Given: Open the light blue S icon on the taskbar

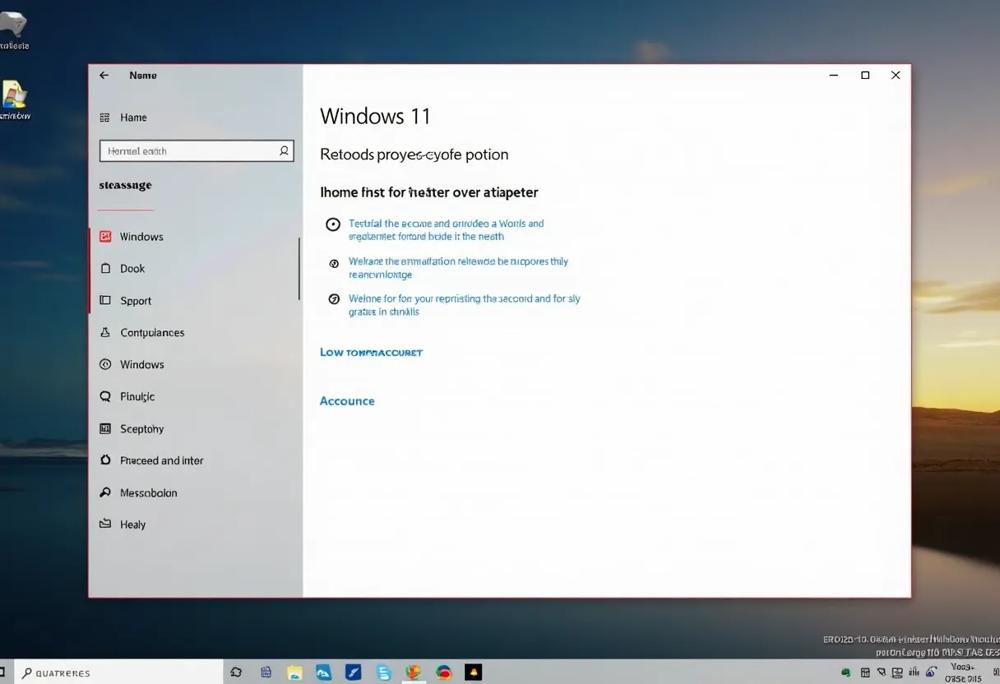Looking at the screenshot, I should [x=383, y=673].
